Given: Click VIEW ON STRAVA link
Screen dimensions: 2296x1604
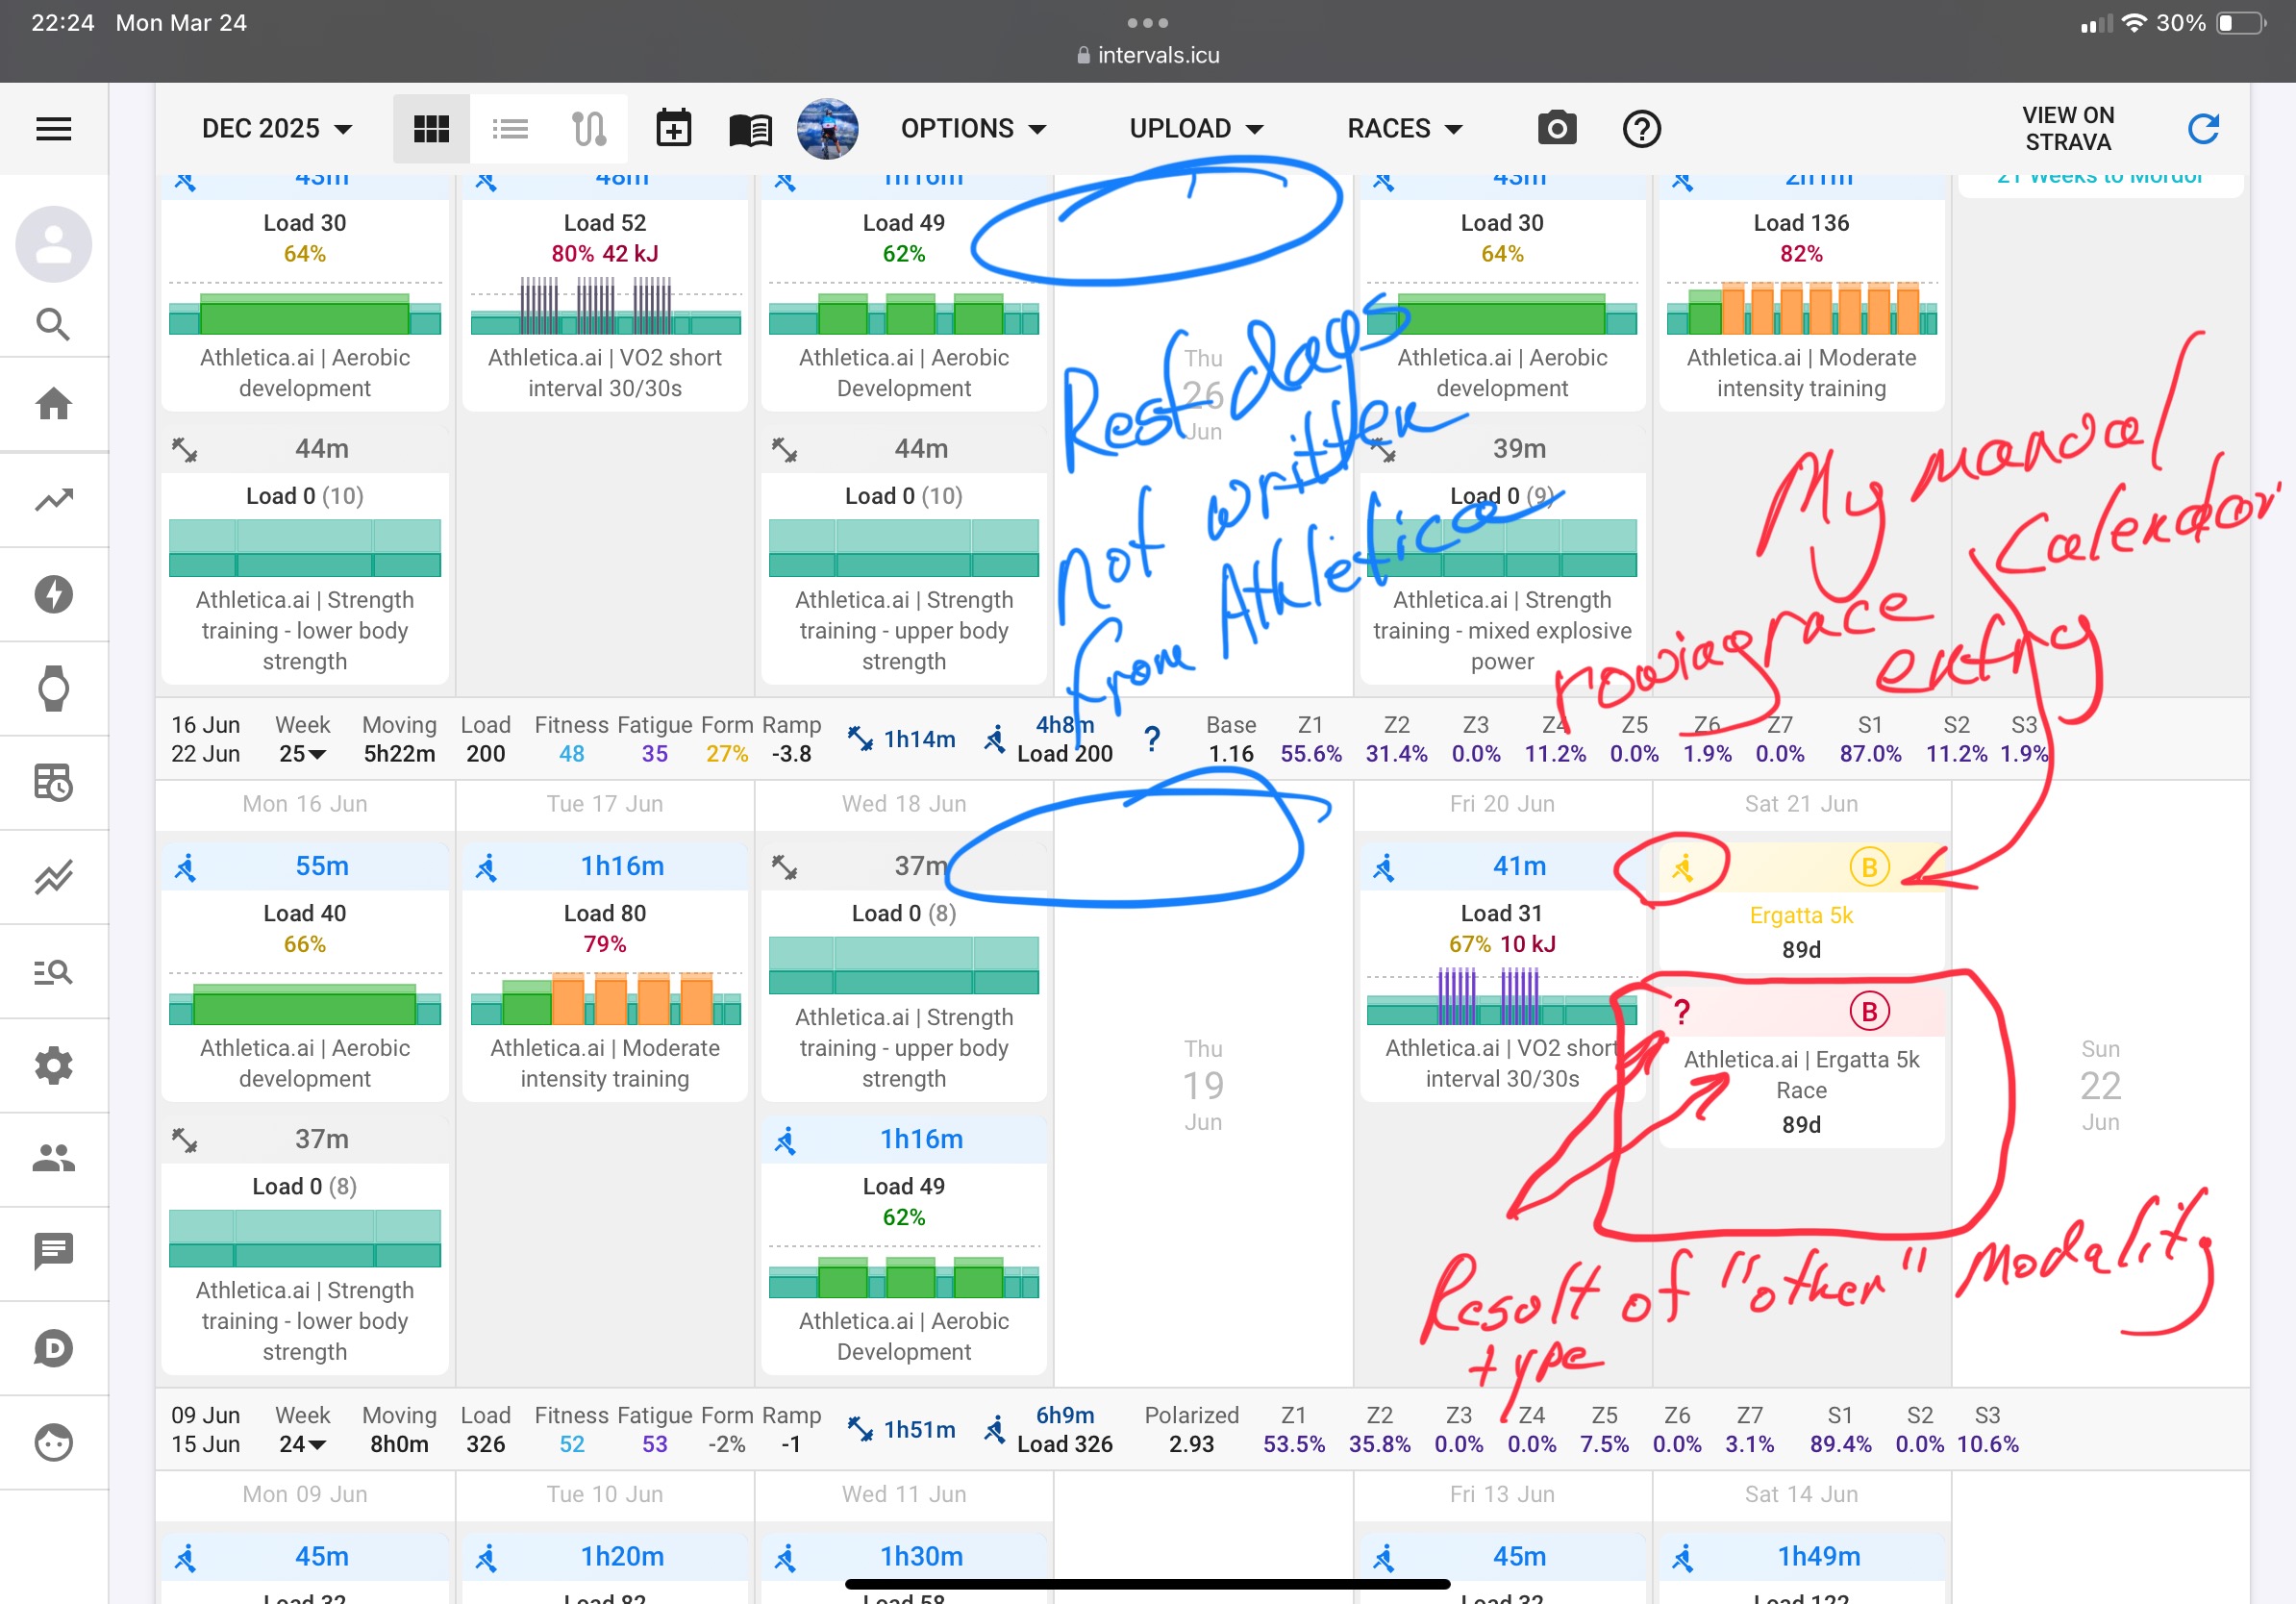Looking at the screenshot, I should coord(2067,129).
